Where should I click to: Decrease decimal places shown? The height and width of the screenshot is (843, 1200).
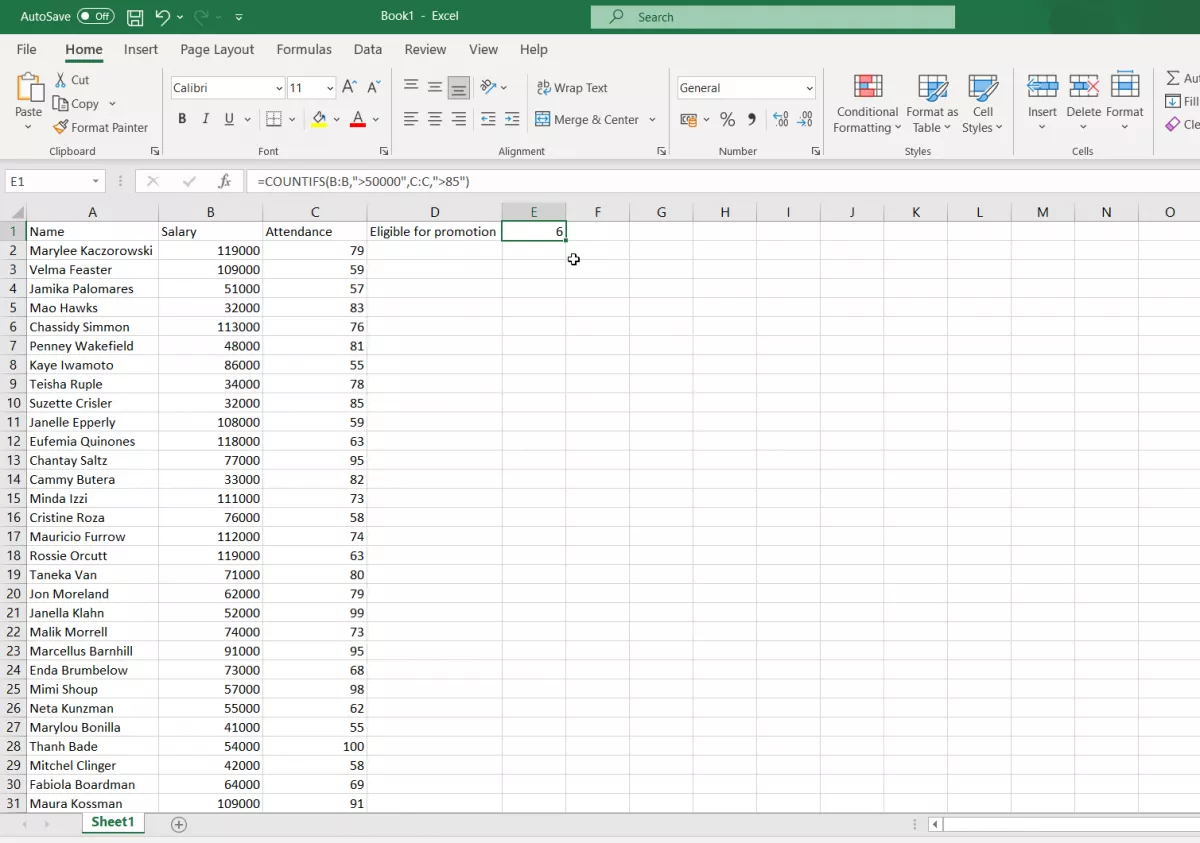[805, 119]
